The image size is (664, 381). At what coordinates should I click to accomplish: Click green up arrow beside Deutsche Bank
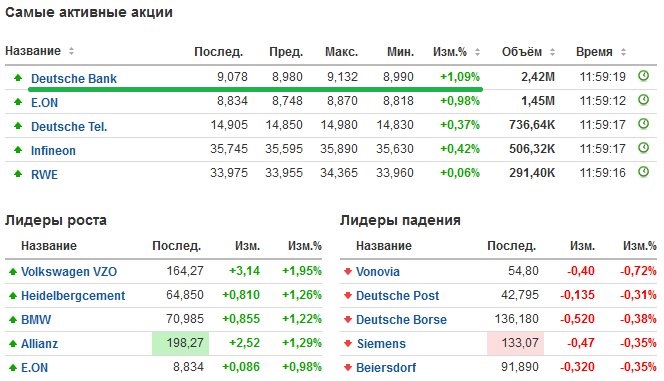point(18,77)
